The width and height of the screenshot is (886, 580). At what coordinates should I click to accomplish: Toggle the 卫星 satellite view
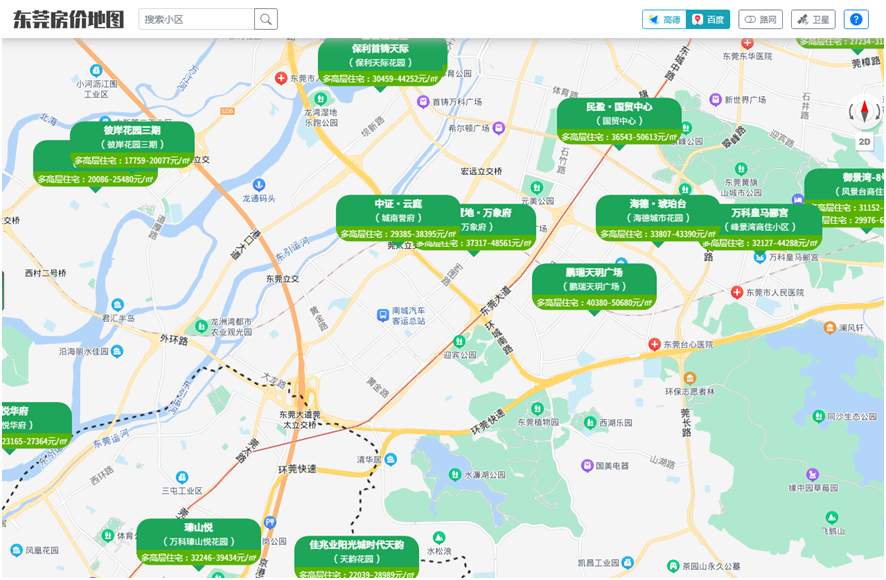point(813,19)
